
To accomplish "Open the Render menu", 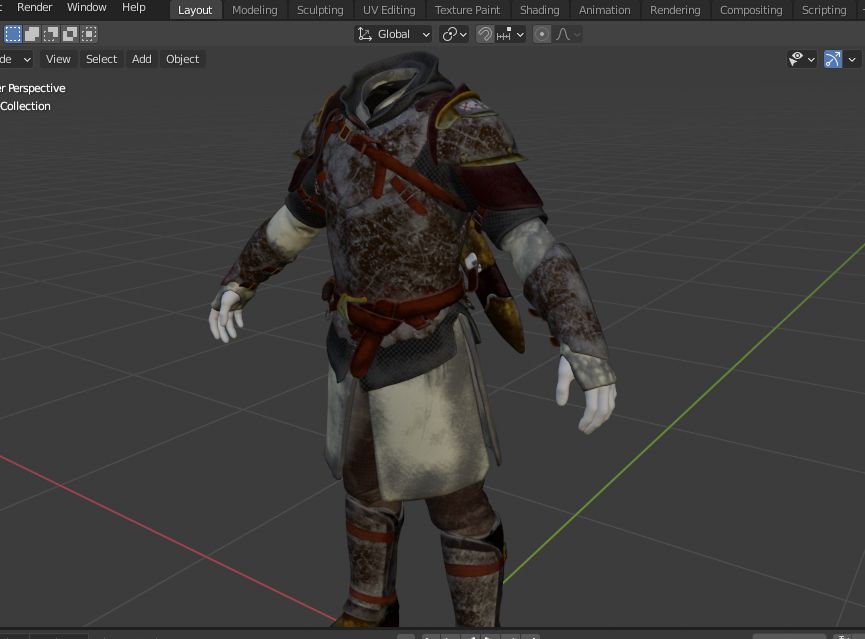I will tap(35, 8).
